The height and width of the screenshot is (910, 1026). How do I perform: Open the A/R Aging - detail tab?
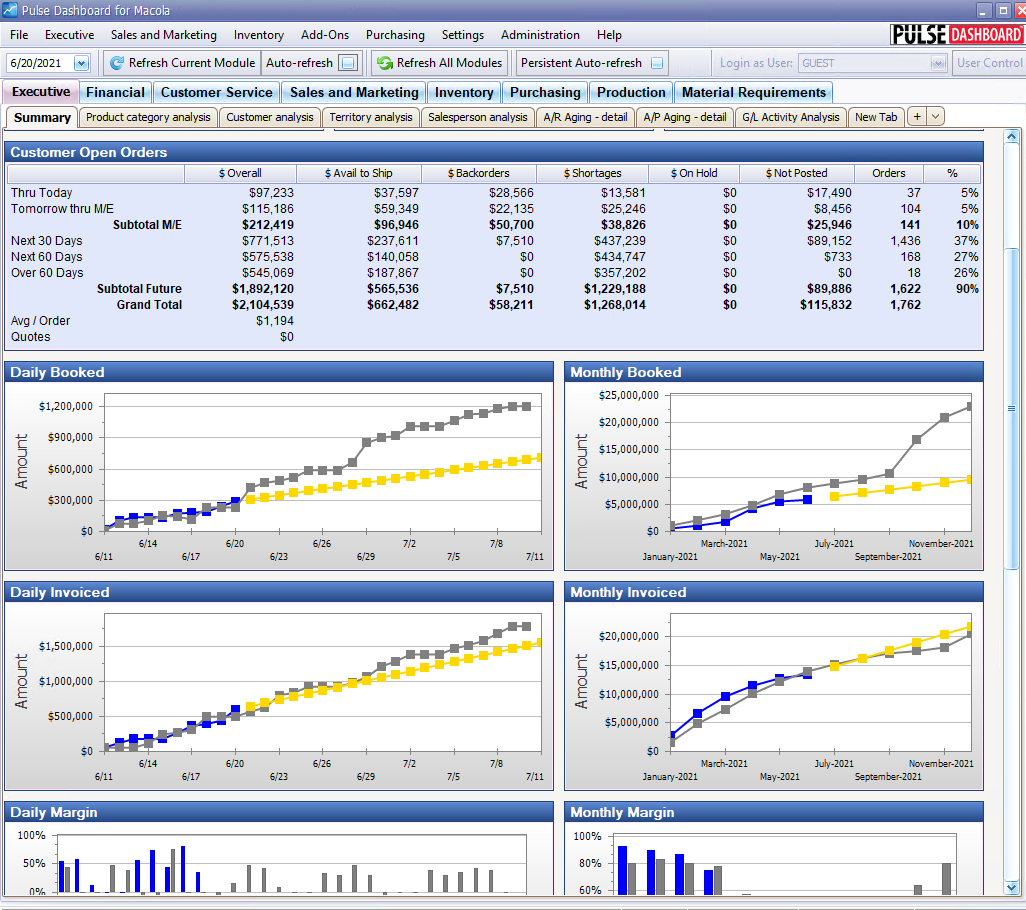[x=585, y=117]
